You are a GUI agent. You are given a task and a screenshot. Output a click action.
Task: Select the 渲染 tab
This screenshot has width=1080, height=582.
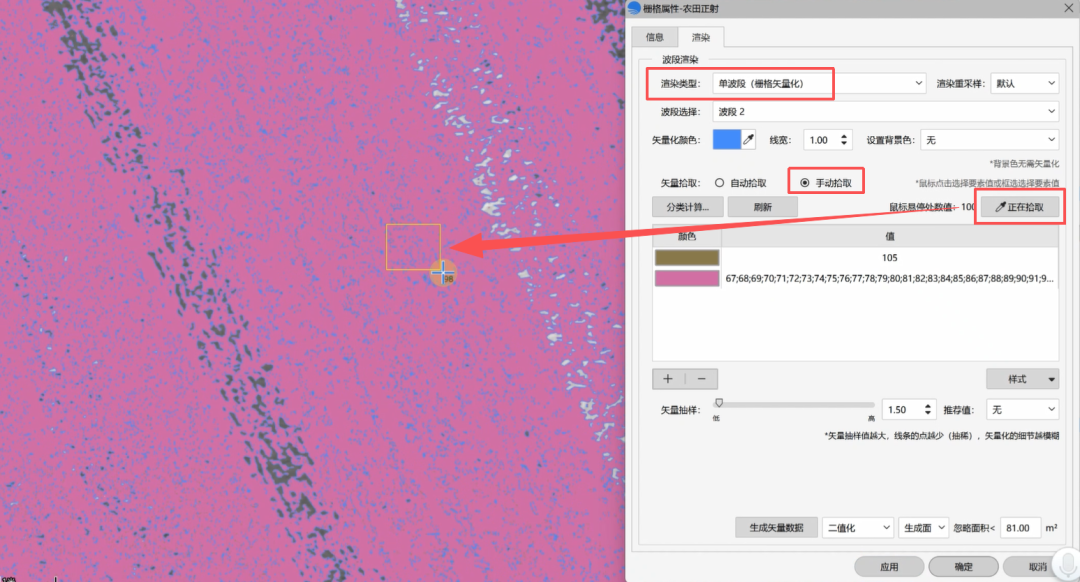[700, 37]
